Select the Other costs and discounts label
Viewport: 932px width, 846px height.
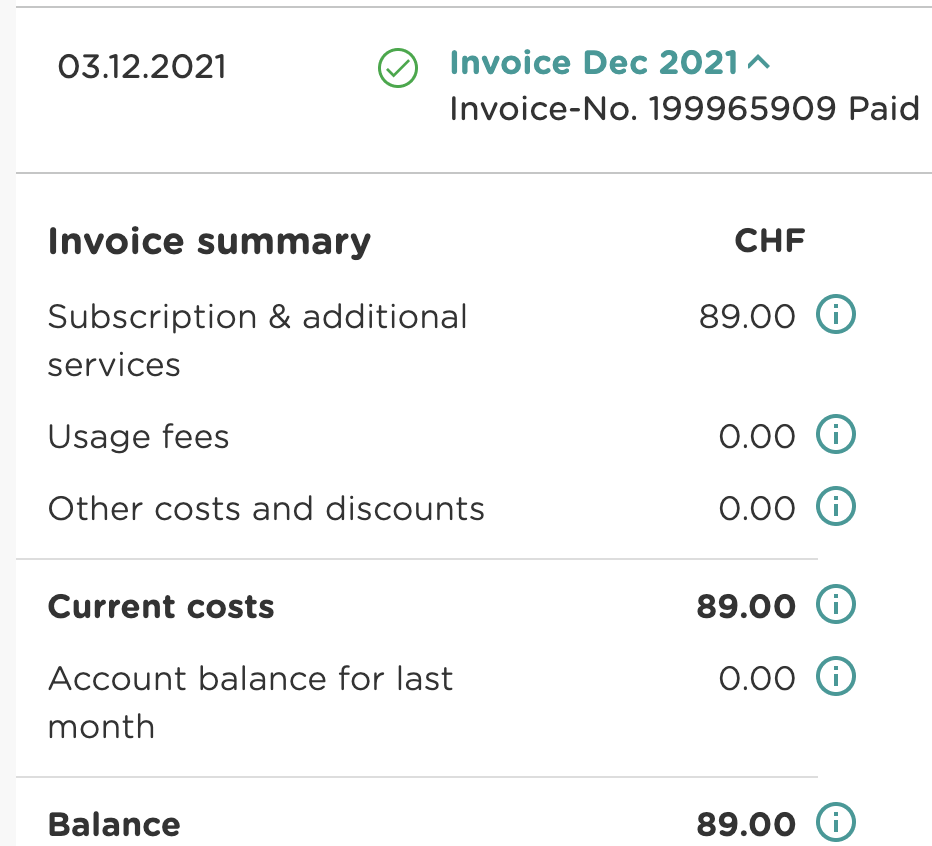point(266,509)
